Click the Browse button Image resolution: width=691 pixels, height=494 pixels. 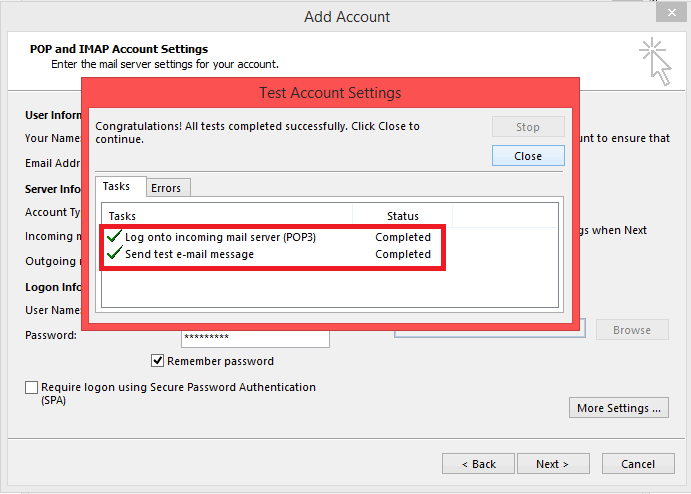(x=632, y=330)
